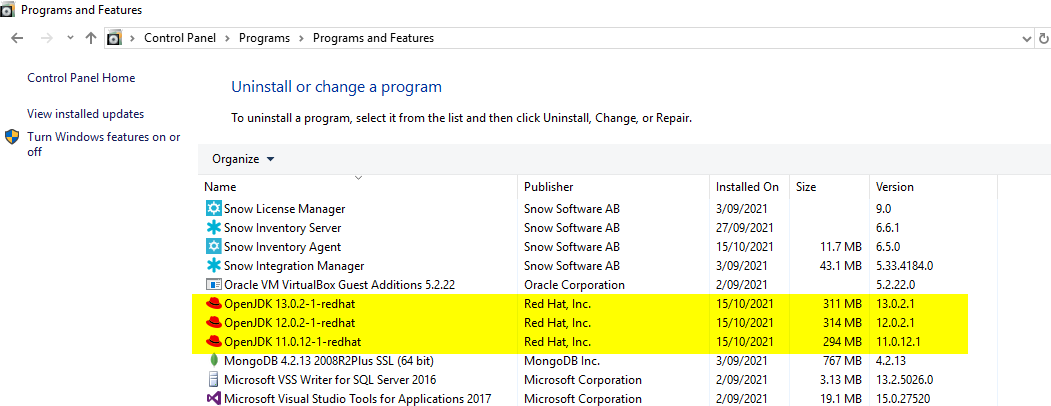Viewport: 1051px width, 406px height.
Task: Click the OpenJDK 11.0.12-1-redhat red hat icon
Action: point(213,342)
